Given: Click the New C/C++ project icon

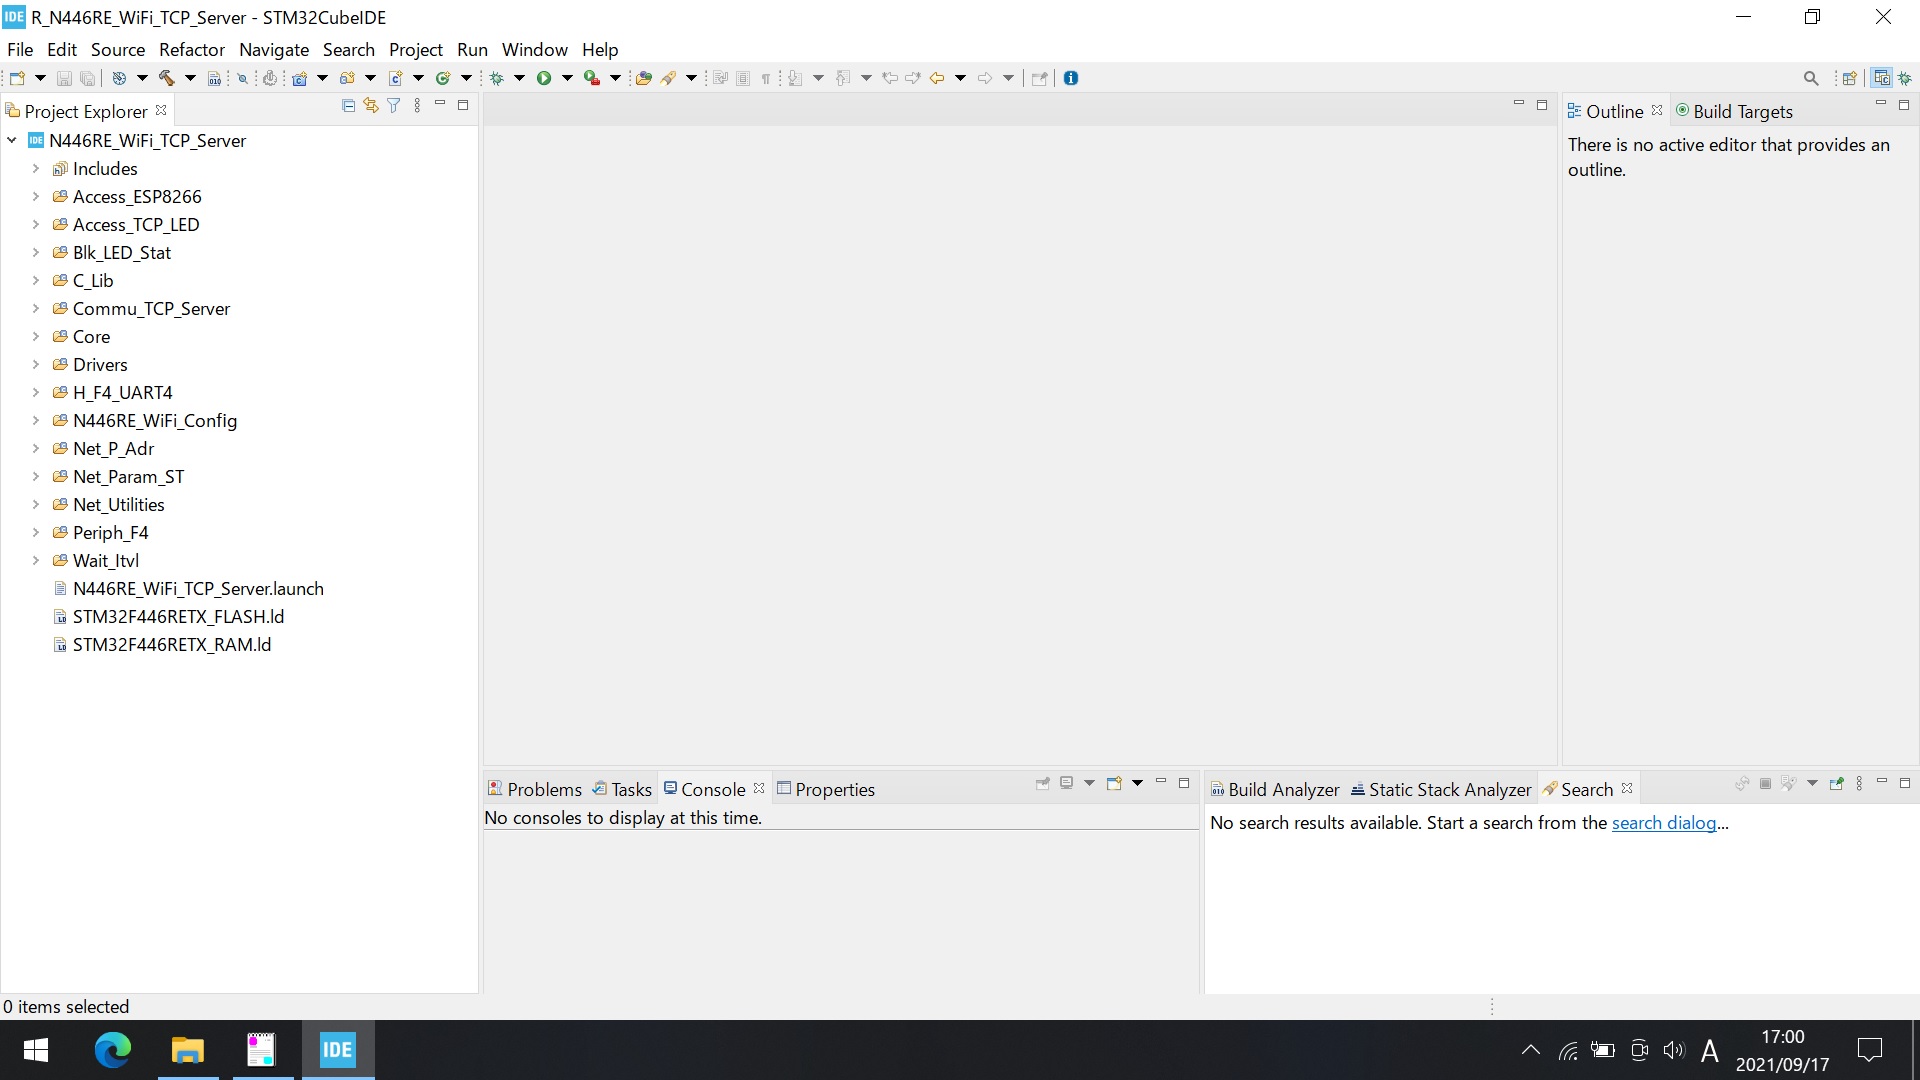Looking at the screenshot, I should click(x=299, y=78).
